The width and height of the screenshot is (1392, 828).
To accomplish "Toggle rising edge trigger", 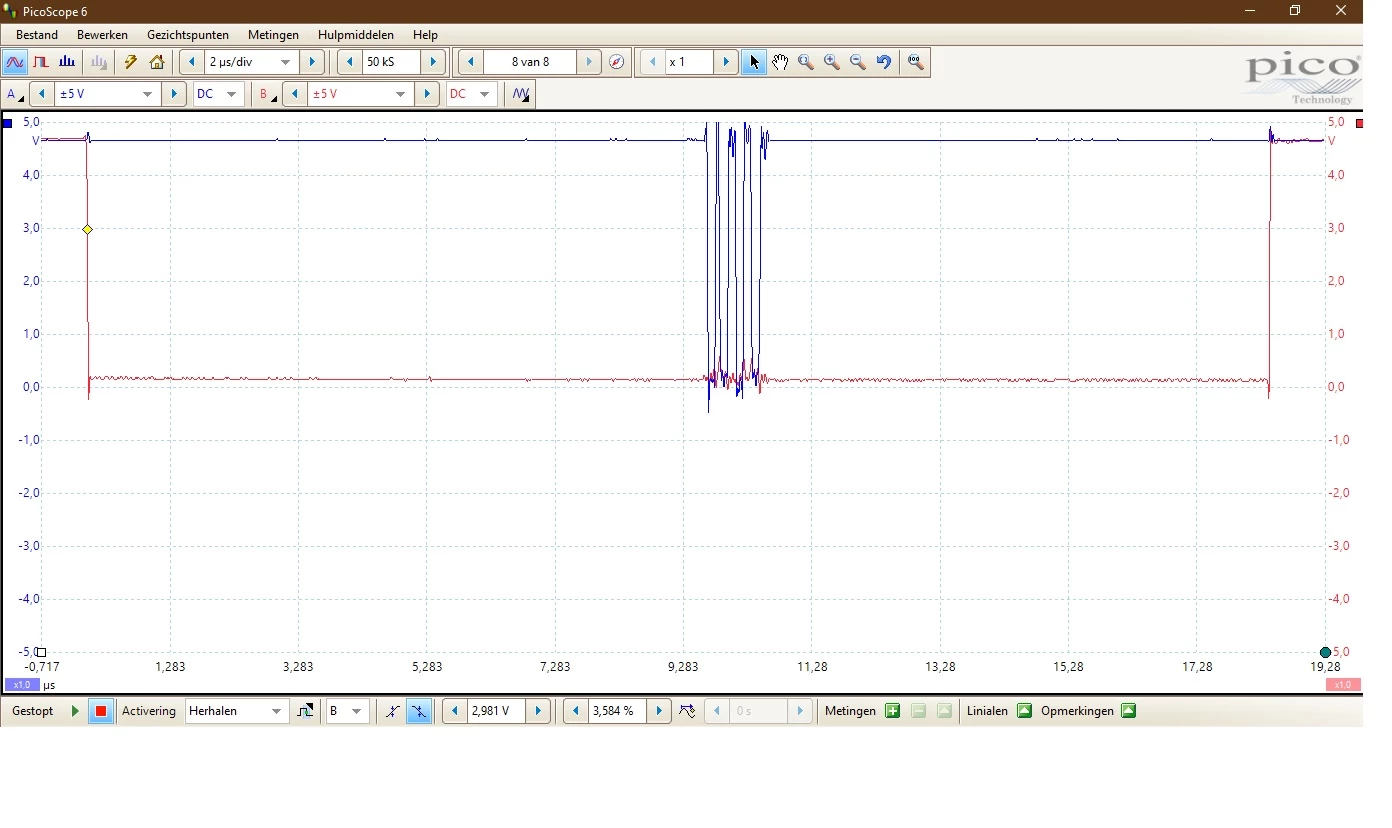I will click(392, 711).
